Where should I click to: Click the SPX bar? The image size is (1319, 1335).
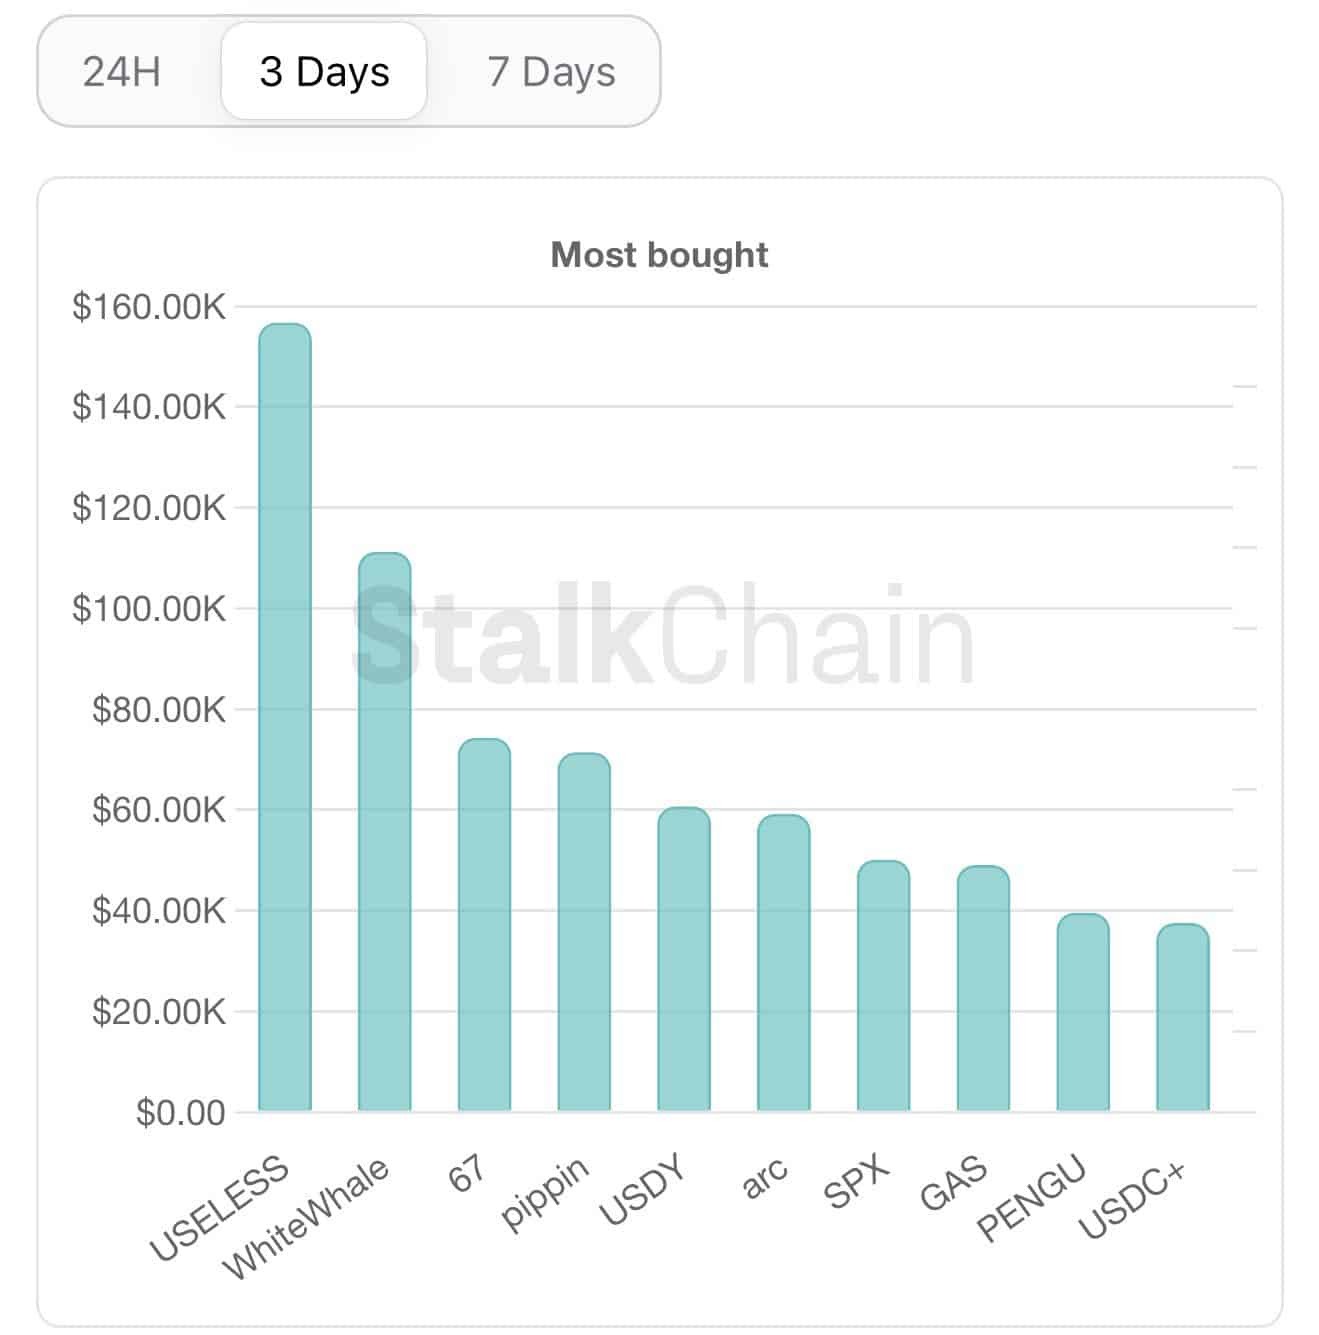click(x=883, y=986)
